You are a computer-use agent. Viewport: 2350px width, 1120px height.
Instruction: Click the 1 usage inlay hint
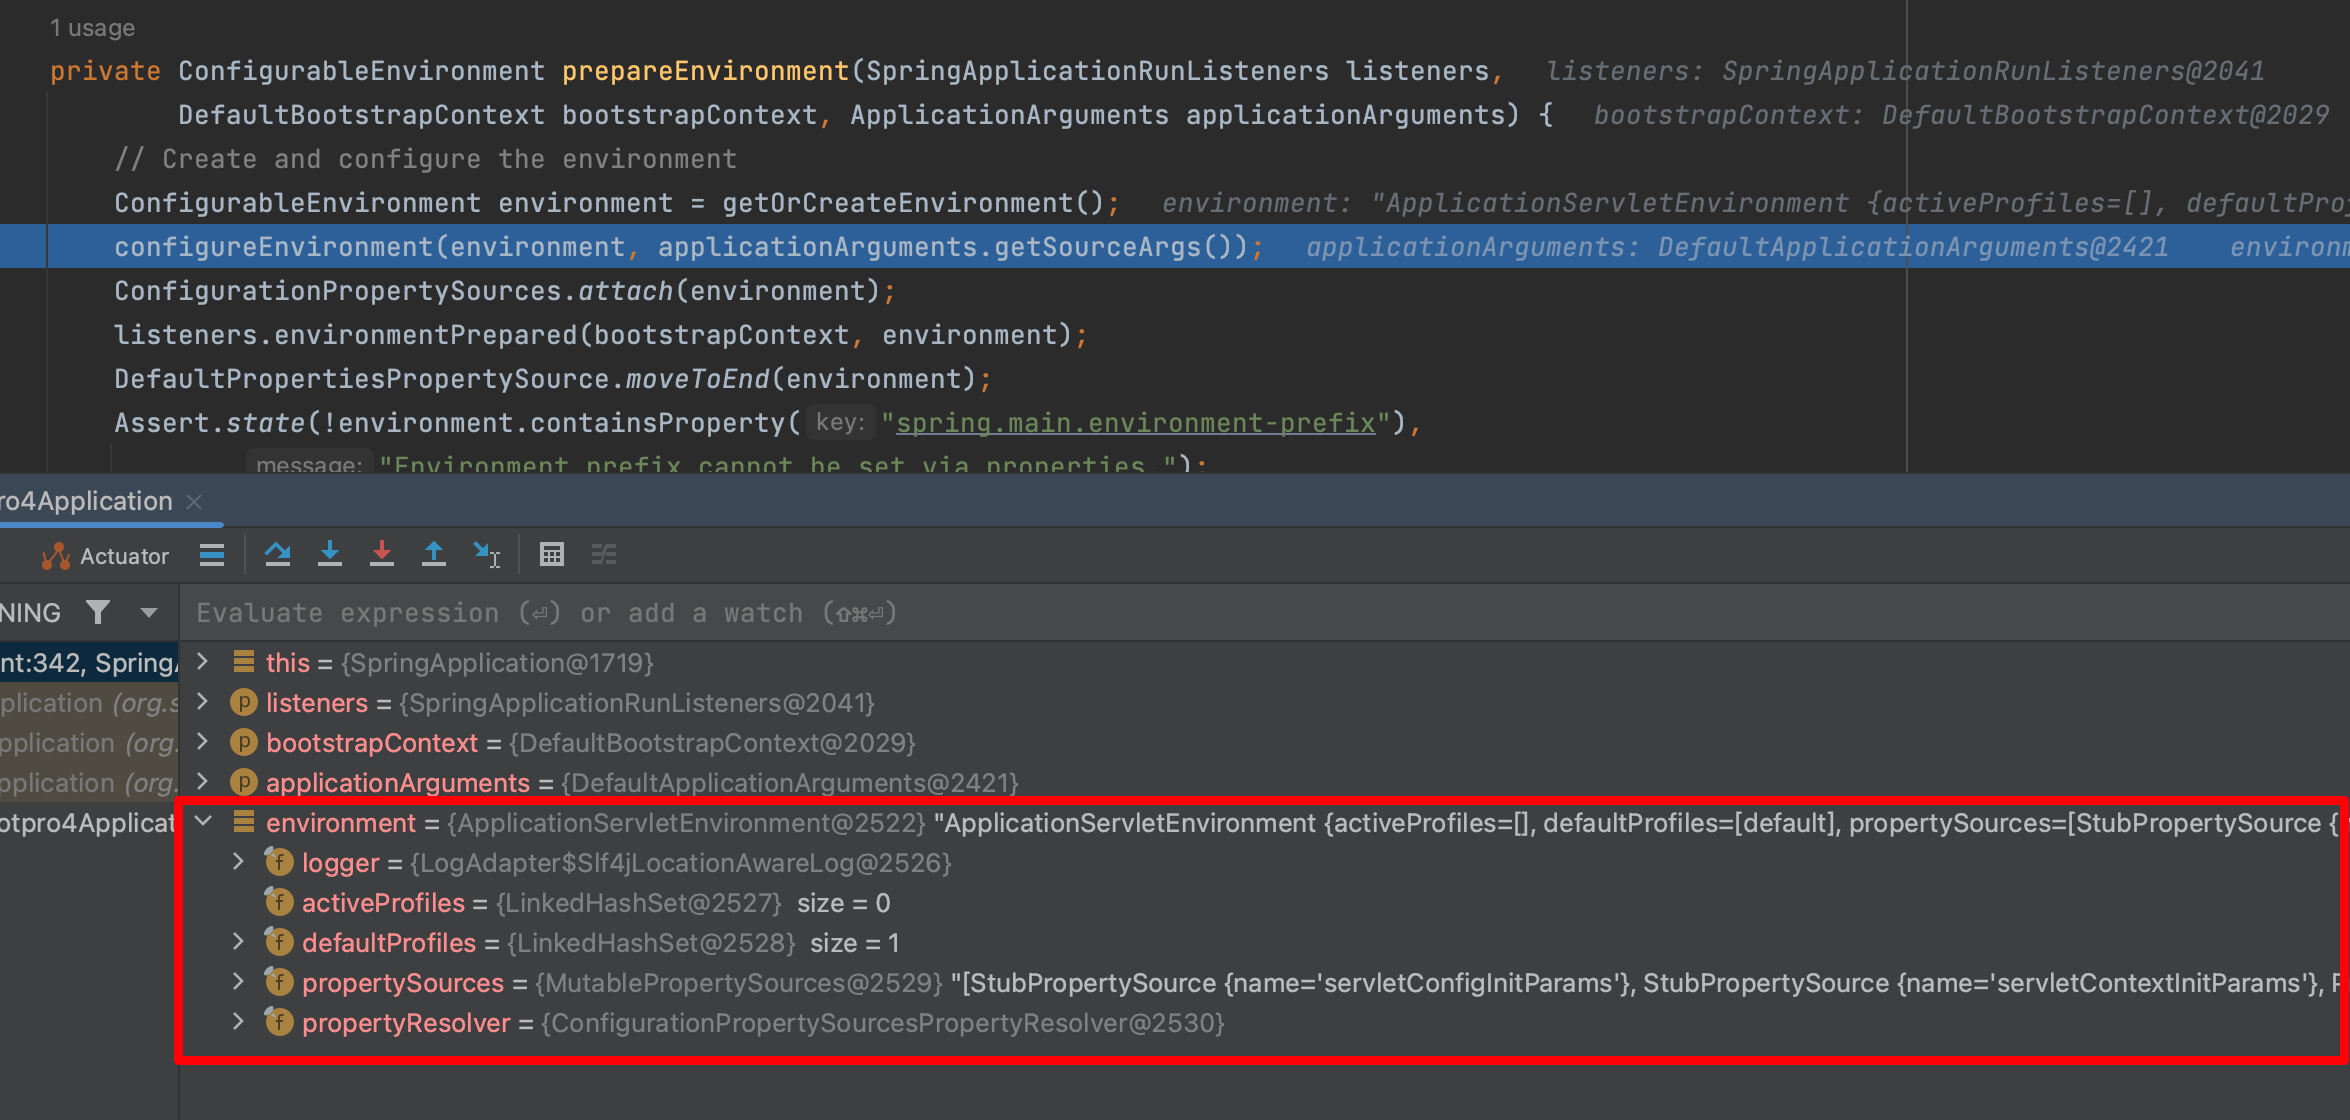pyautogui.click(x=92, y=28)
